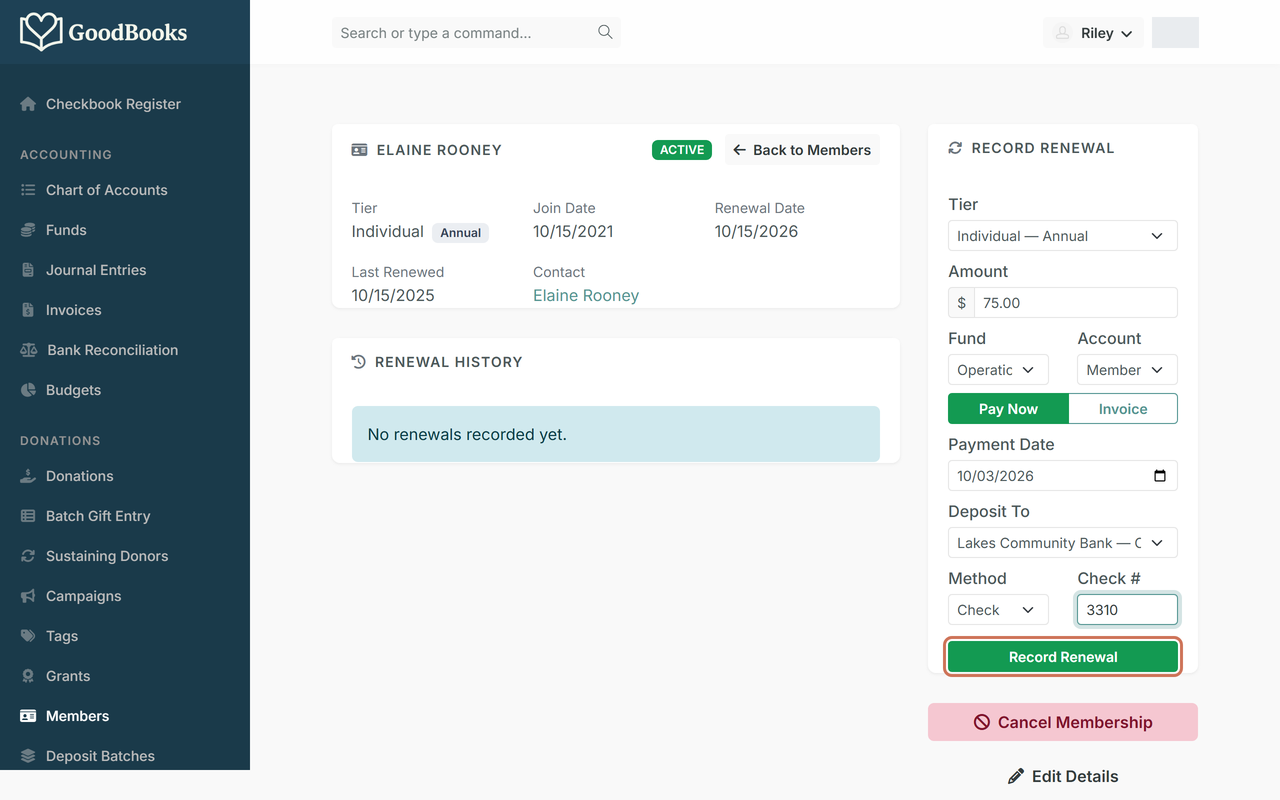1280x800 pixels.
Task: Click the Checkbook Register home icon
Action: click(x=28, y=104)
